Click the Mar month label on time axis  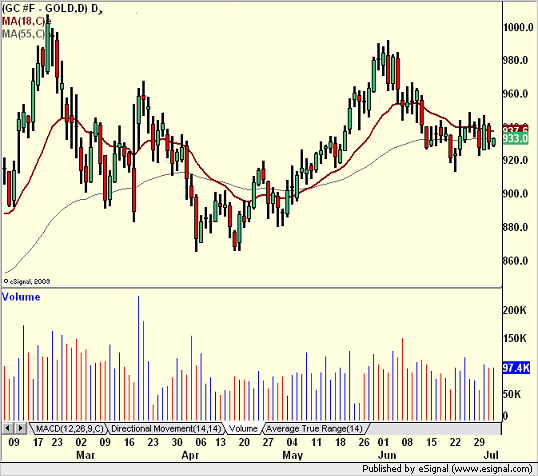coord(85,455)
